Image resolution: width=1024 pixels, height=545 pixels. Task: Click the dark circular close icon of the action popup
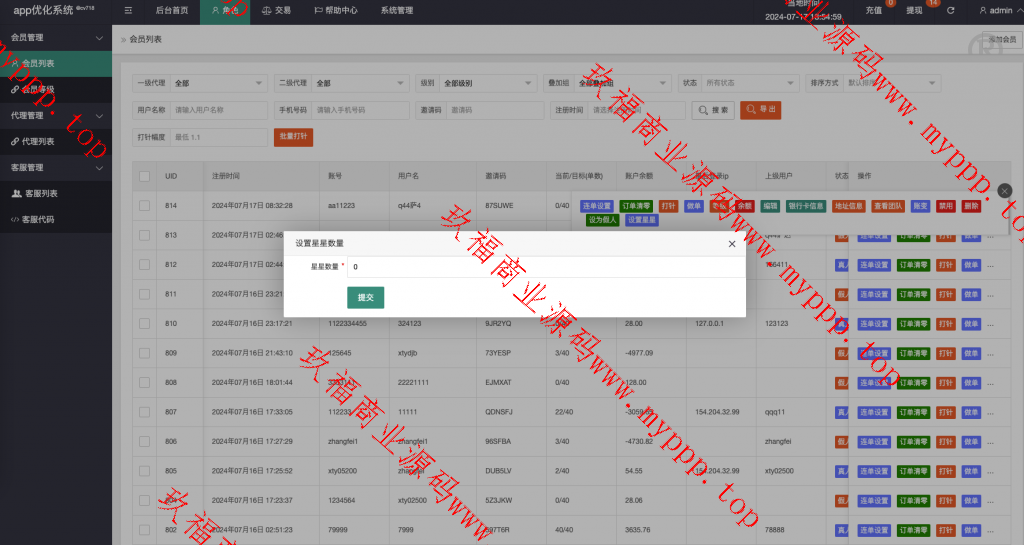point(1005,190)
